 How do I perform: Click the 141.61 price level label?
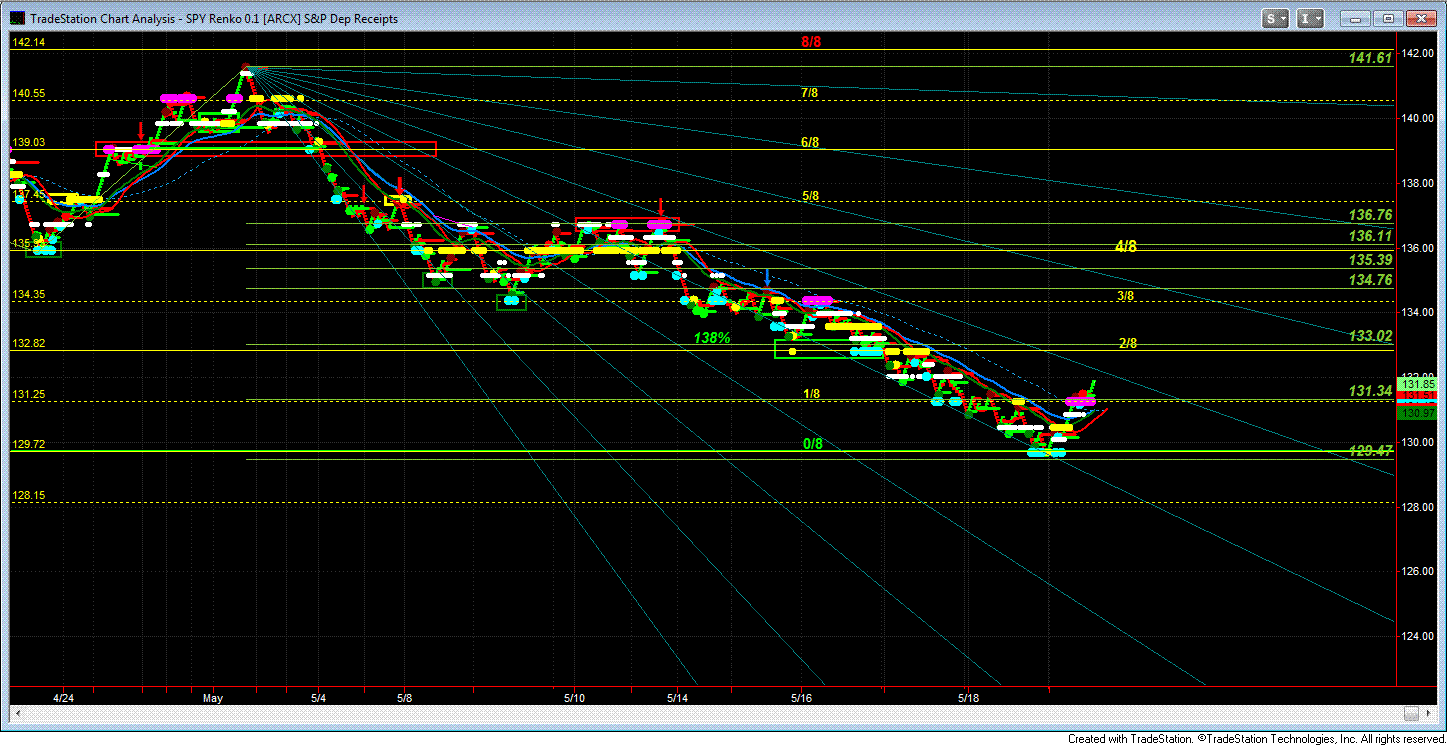(x=1370, y=58)
